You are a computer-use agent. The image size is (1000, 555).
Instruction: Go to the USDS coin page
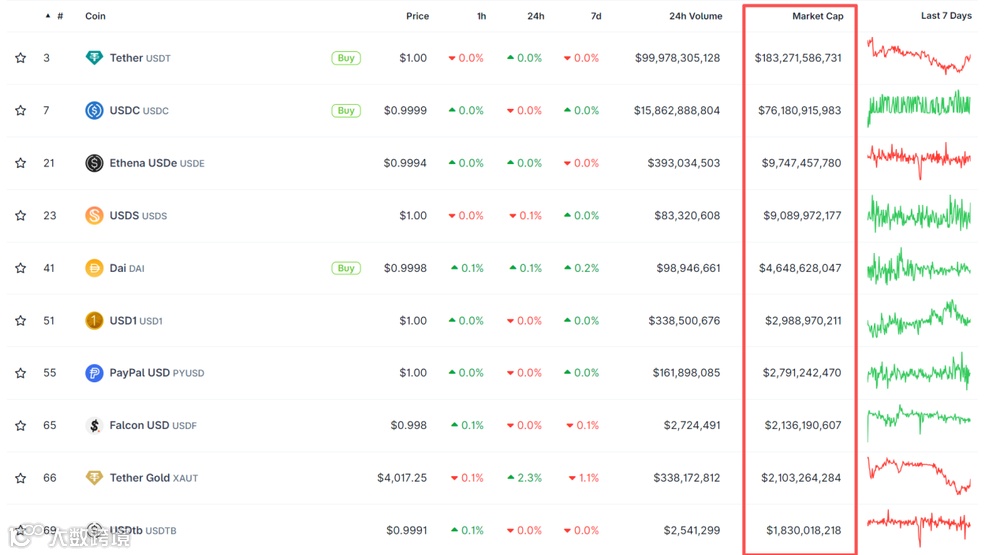click(x=138, y=216)
